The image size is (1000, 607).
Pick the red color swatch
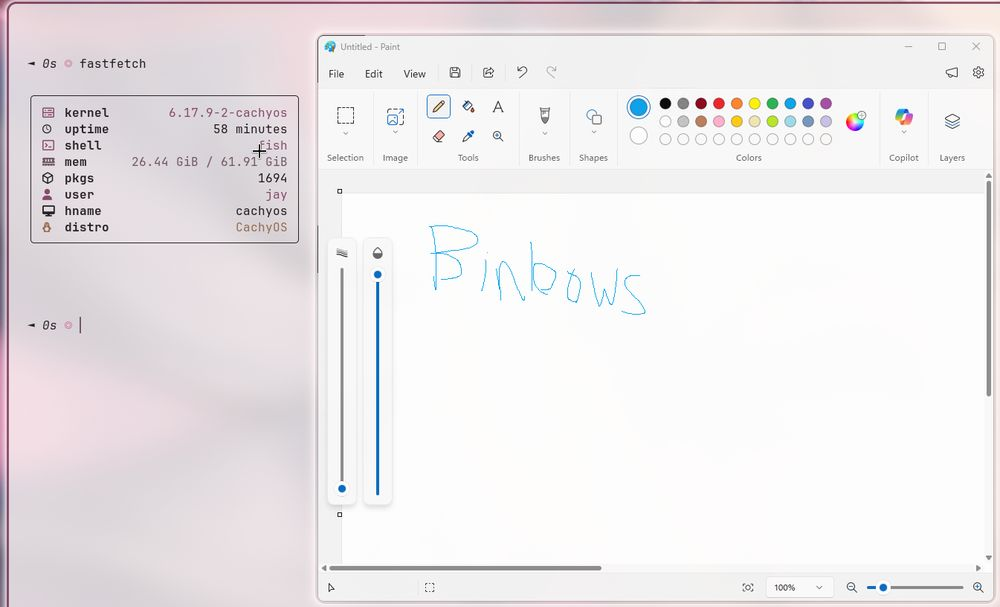click(719, 104)
